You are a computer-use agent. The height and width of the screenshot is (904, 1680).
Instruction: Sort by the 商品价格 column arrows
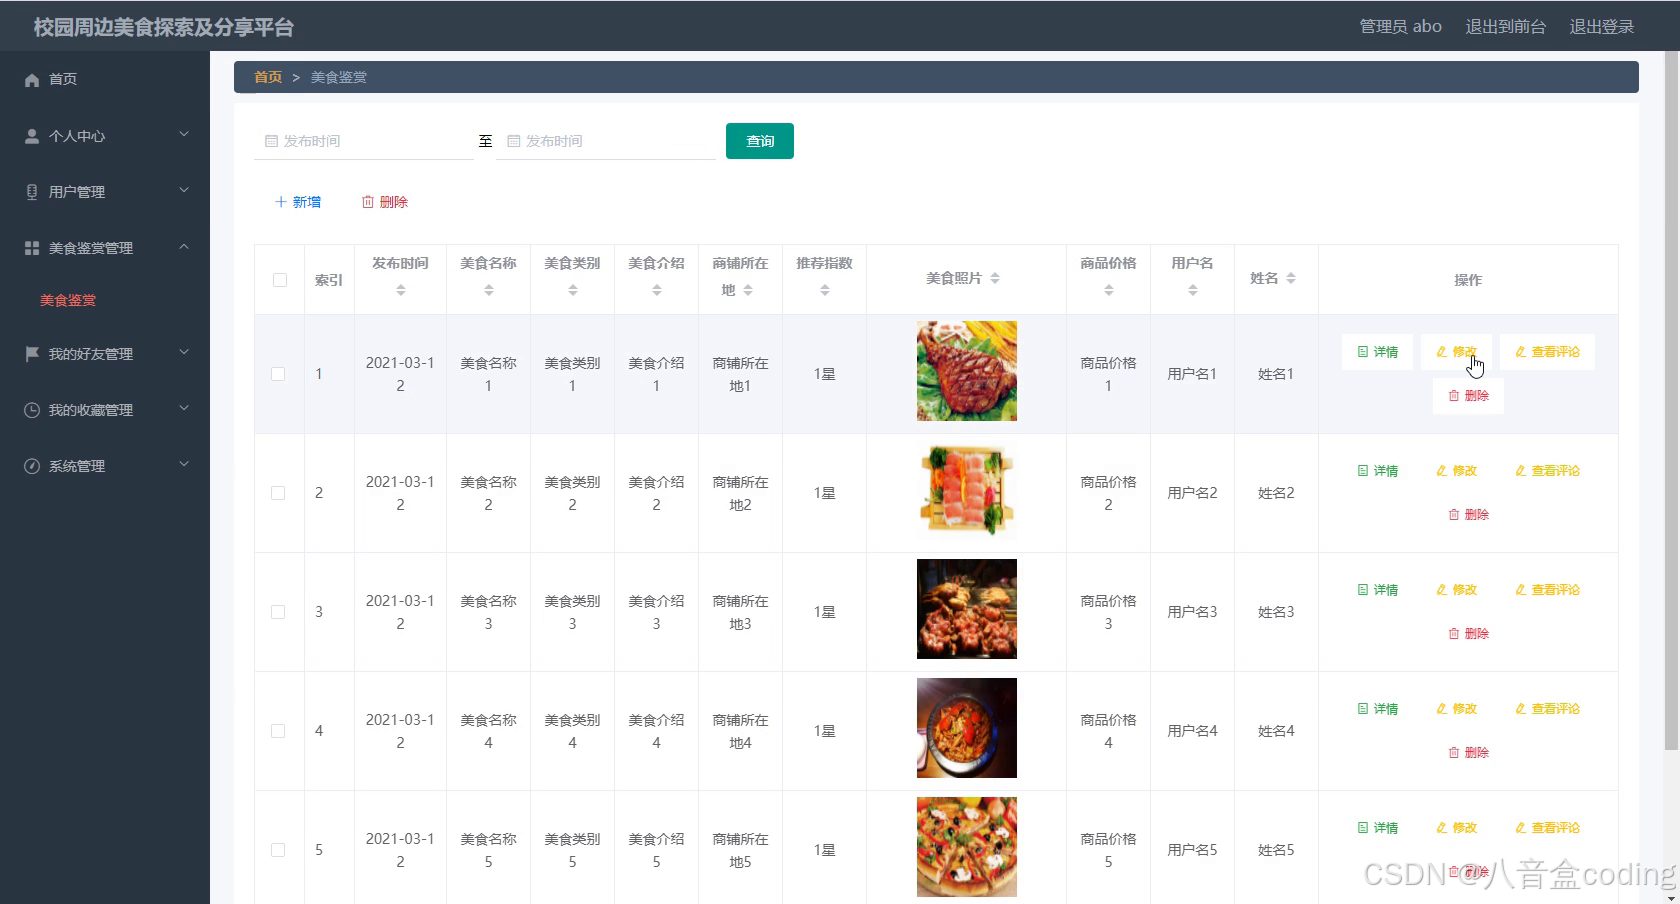point(1109,290)
